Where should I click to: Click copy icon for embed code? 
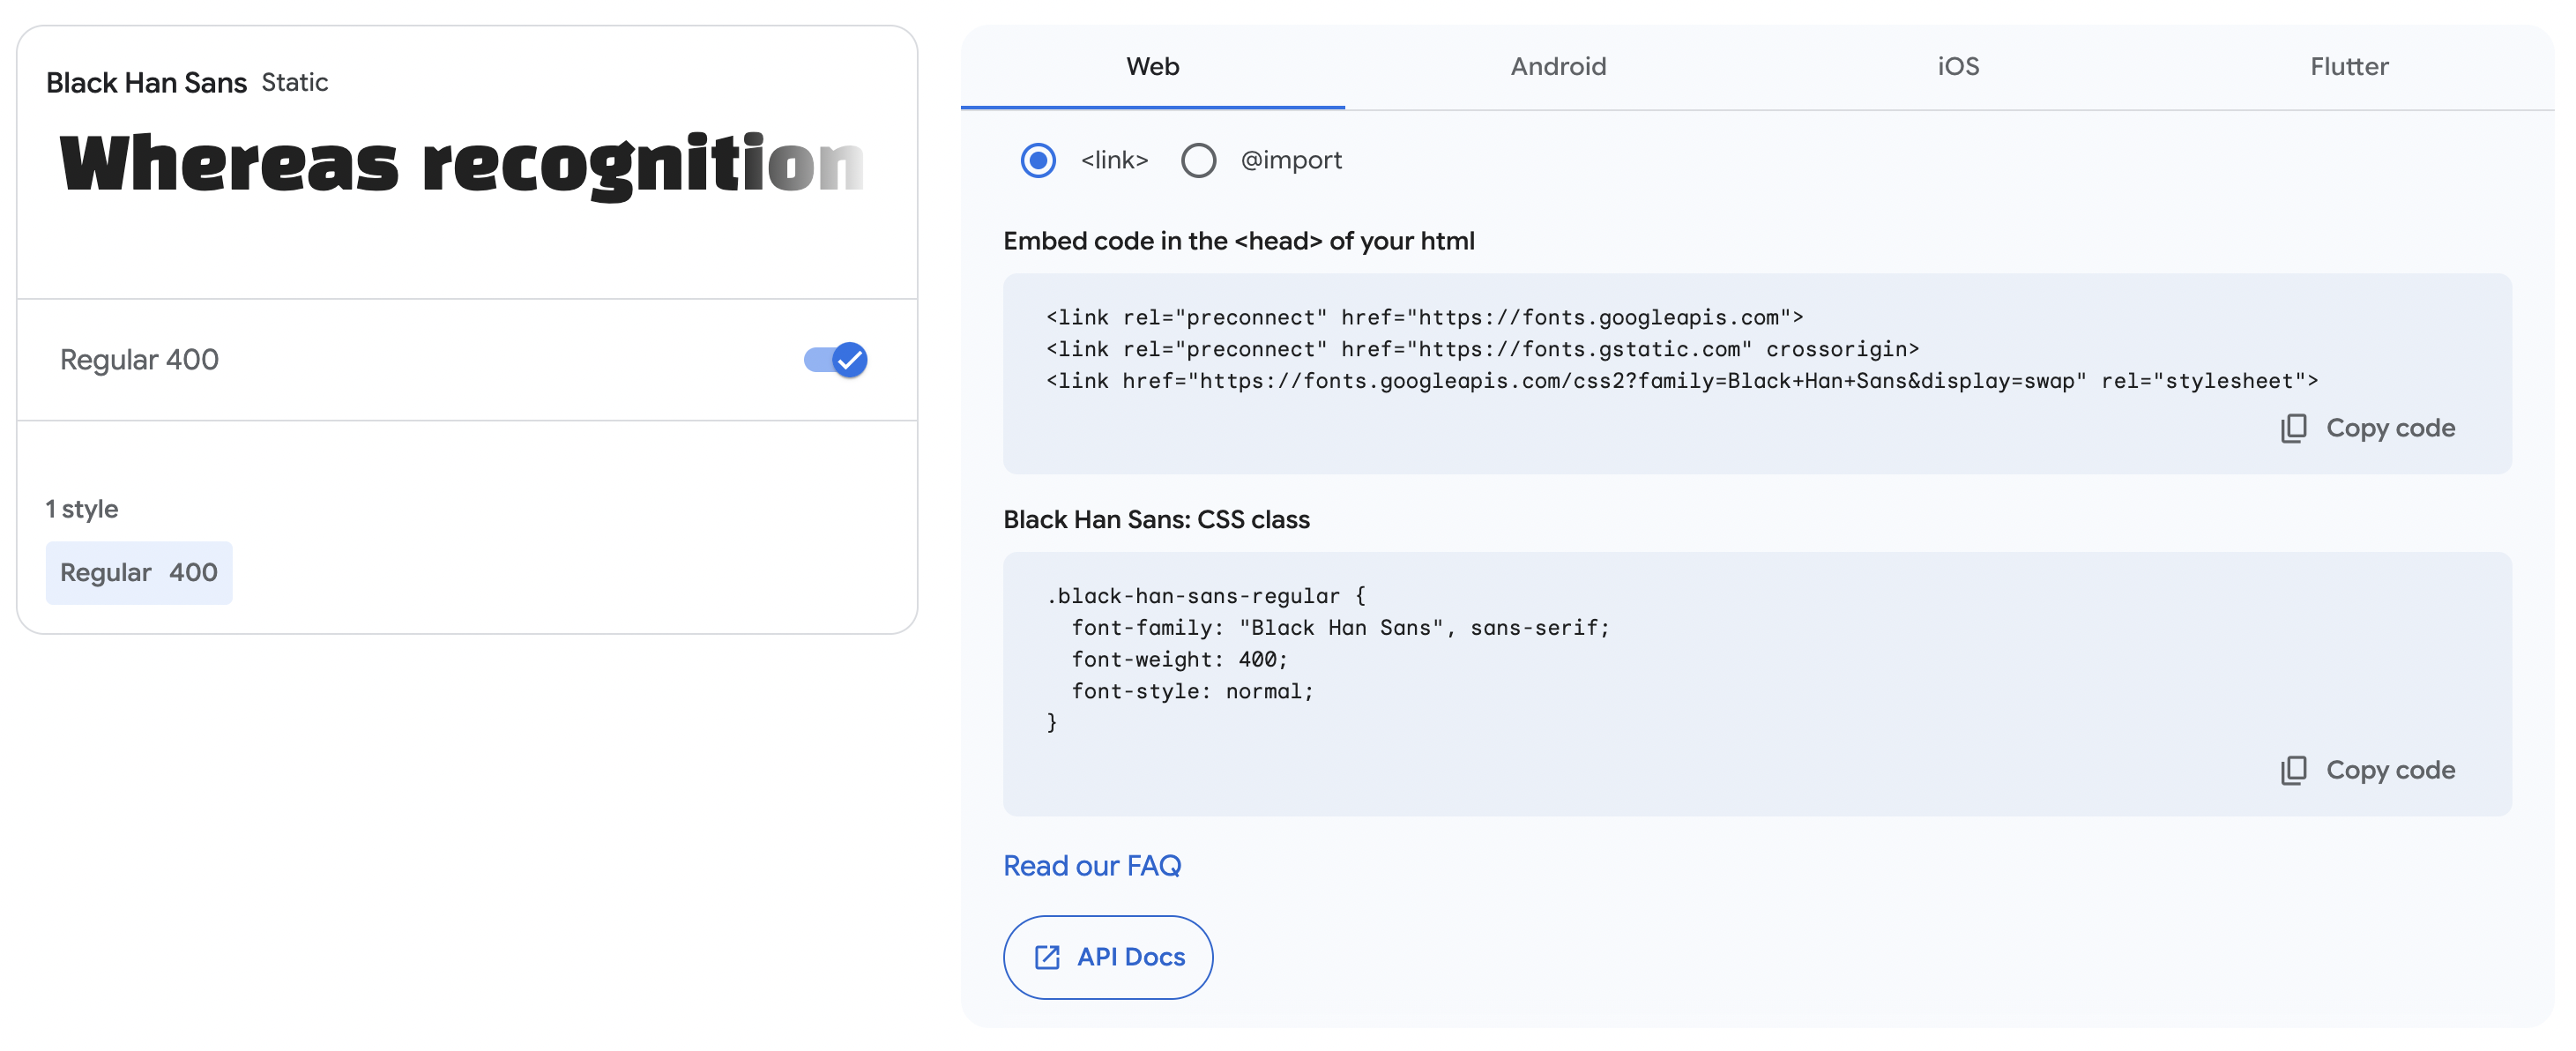2293,428
